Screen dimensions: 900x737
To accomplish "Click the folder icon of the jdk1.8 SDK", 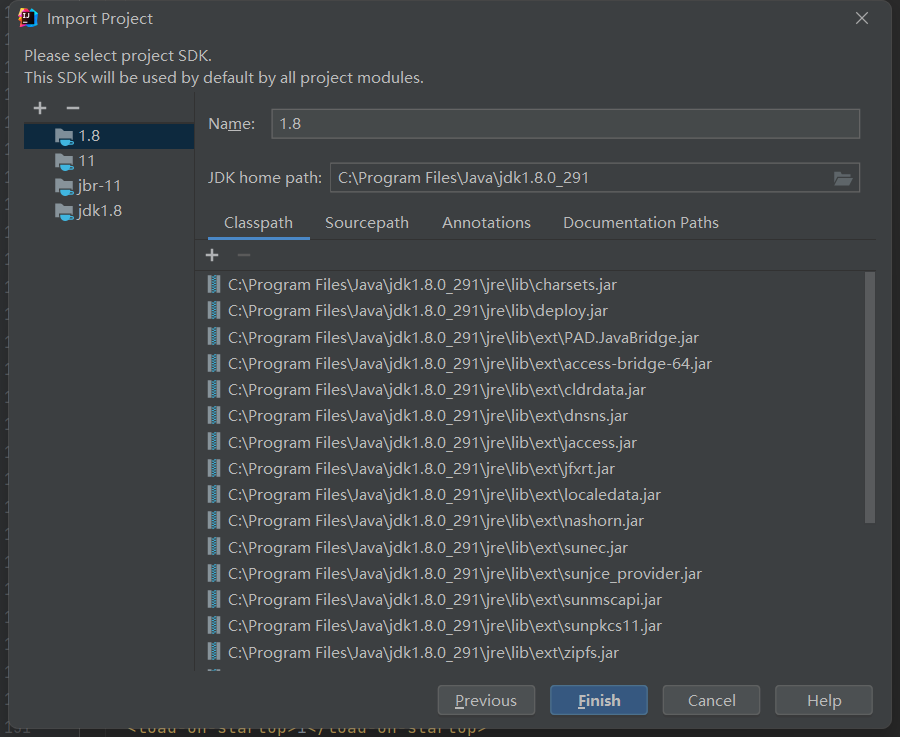I will pyautogui.click(x=64, y=212).
